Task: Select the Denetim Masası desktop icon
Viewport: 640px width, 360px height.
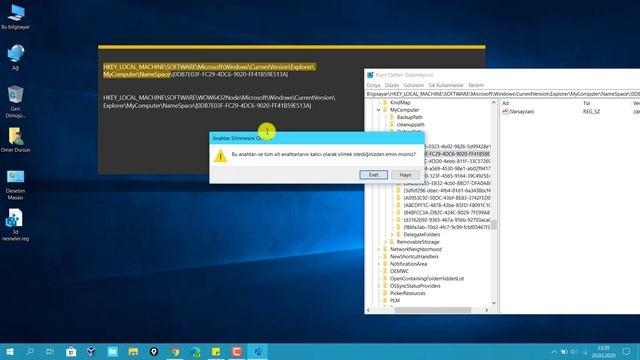Action: tap(16, 184)
